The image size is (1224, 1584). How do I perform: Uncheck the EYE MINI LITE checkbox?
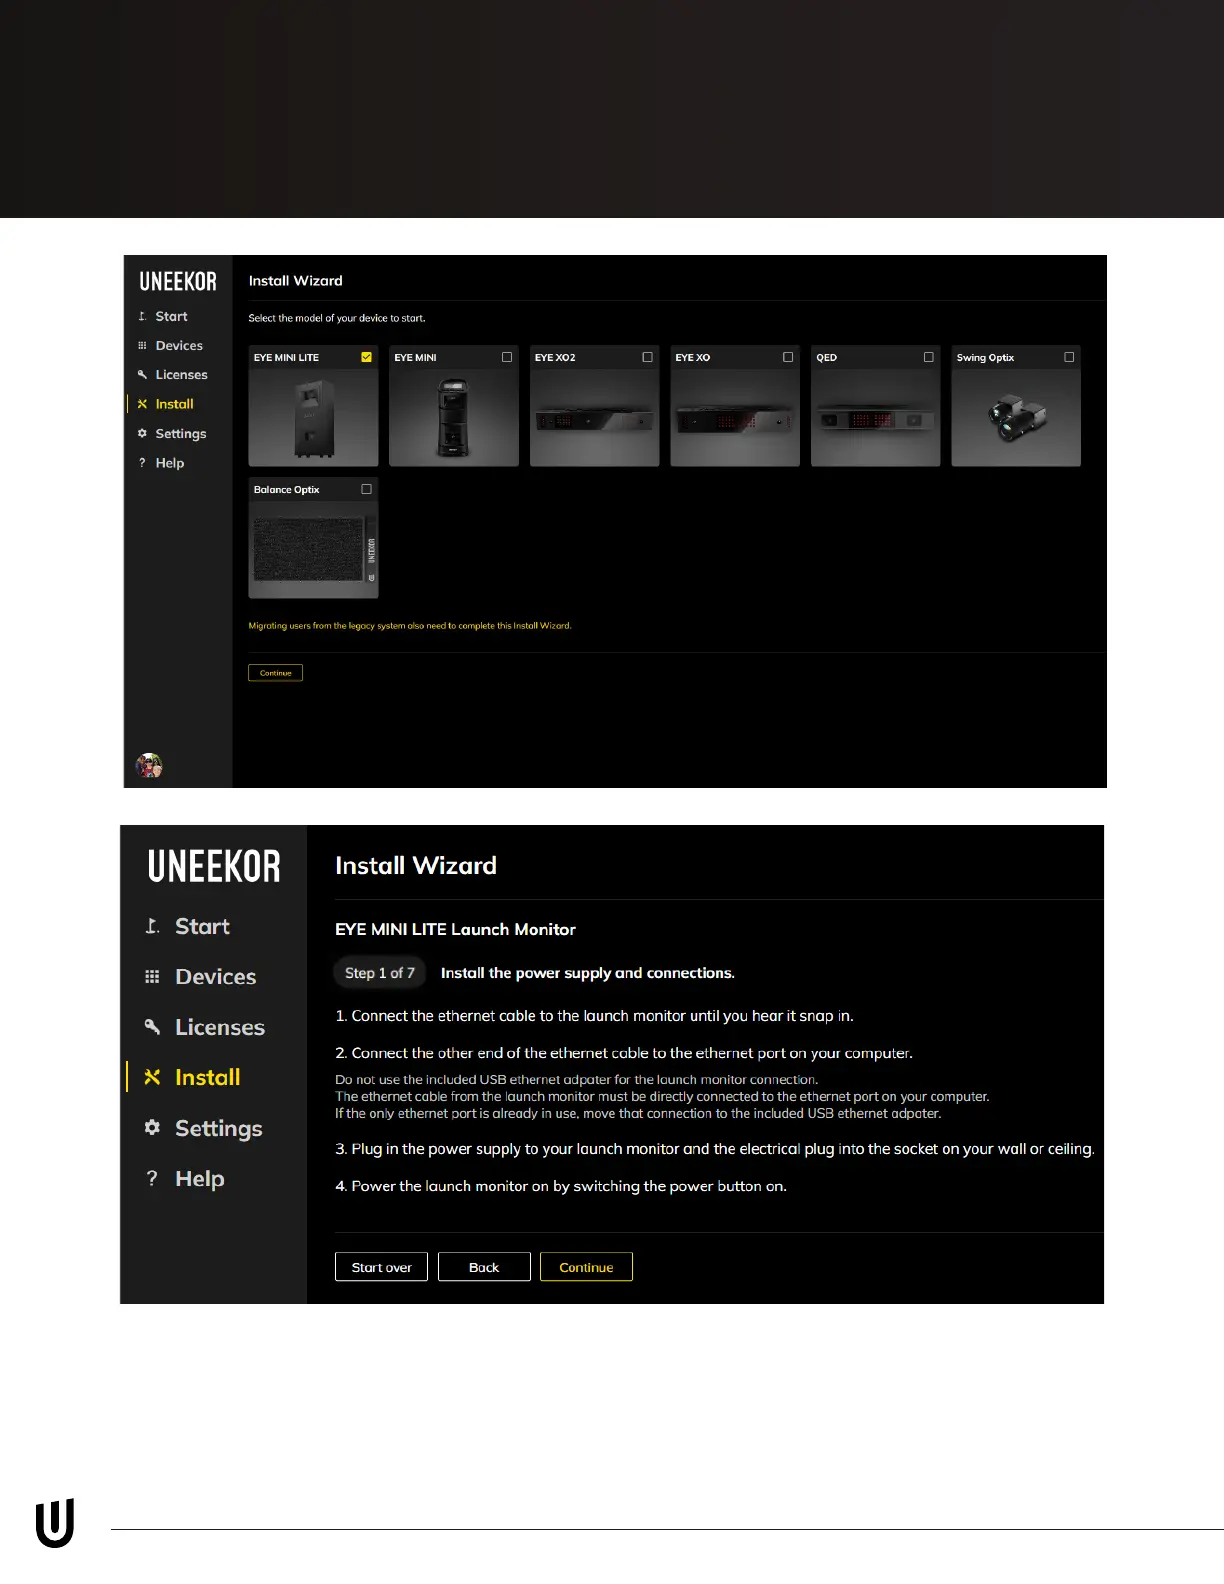pos(367,357)
